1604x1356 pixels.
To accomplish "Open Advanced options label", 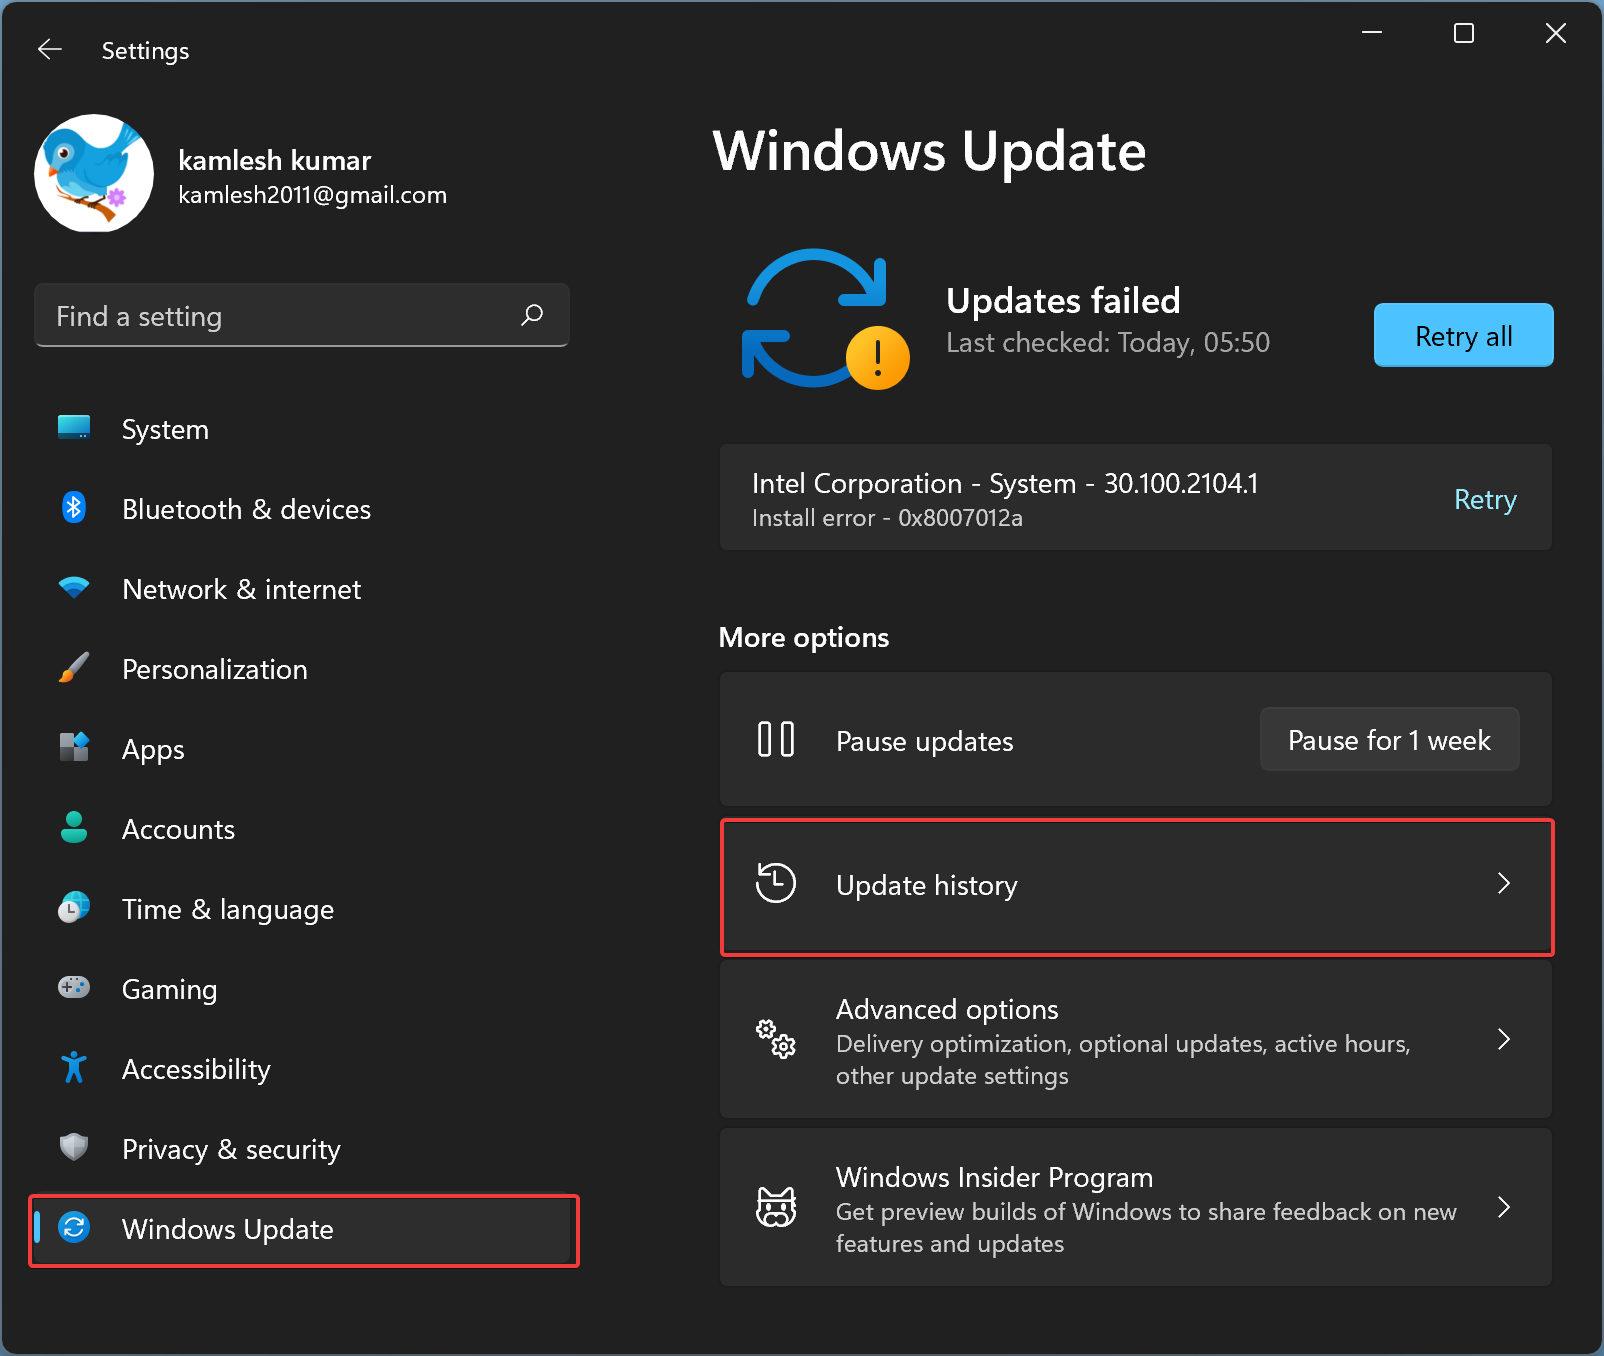I will (x=947, y=1009).
